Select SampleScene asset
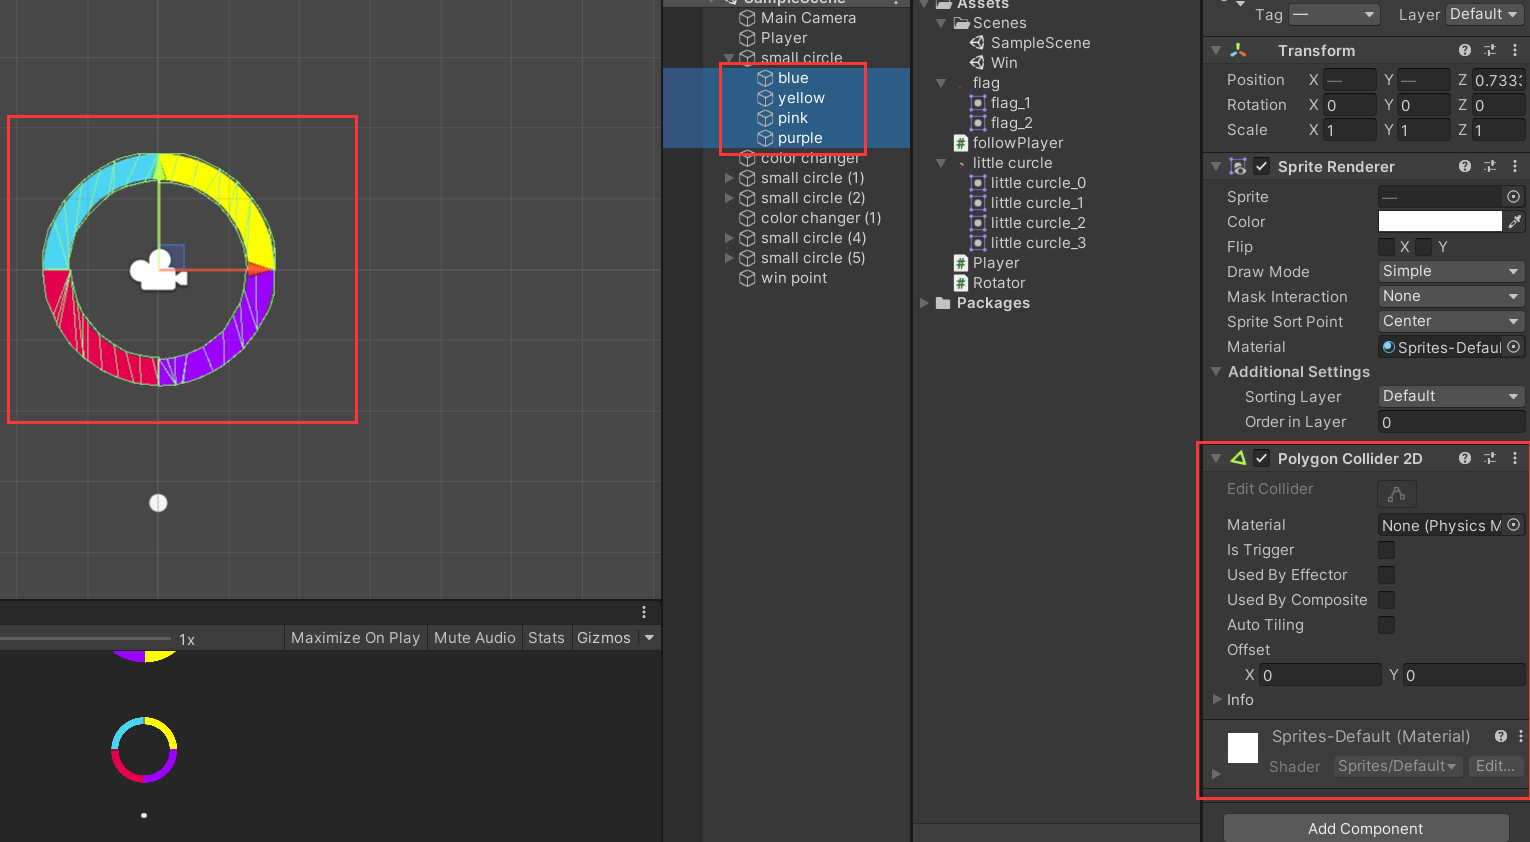Viewport: 1530px width, 842px height. [1040, 43]
